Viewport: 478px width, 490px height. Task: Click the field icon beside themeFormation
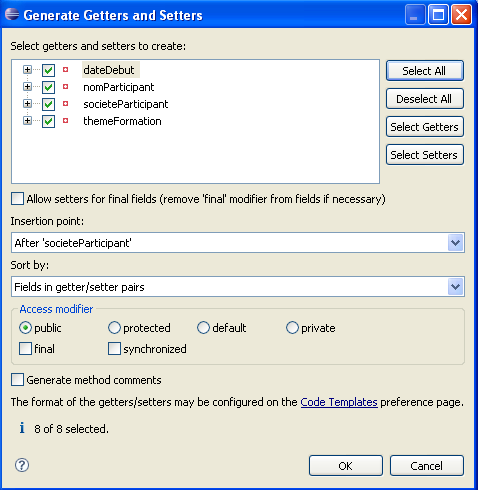pyautogui.click(x=66, y=121)
